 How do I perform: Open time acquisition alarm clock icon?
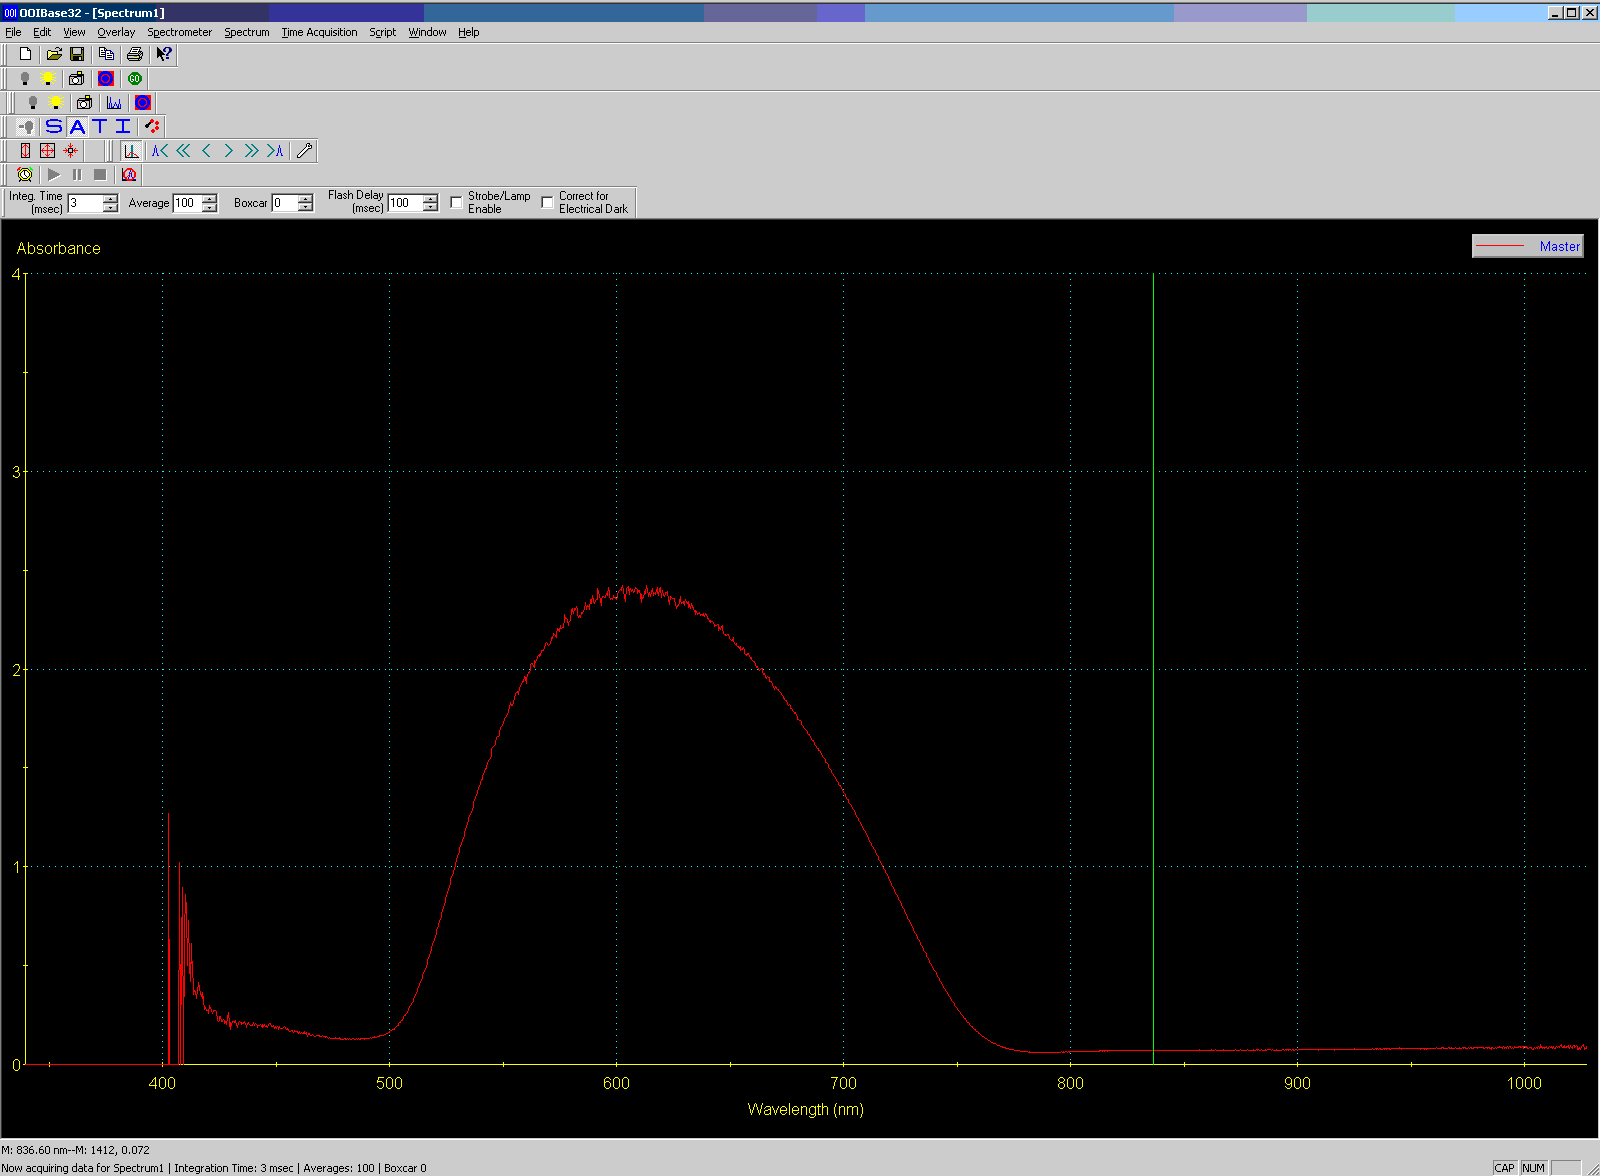tap(26, 174)
